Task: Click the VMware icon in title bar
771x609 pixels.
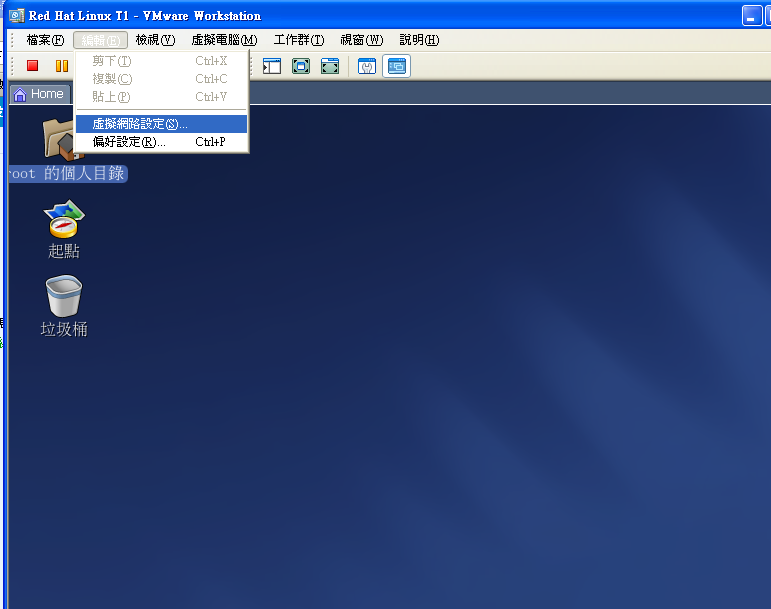Action: click(17, 16)
